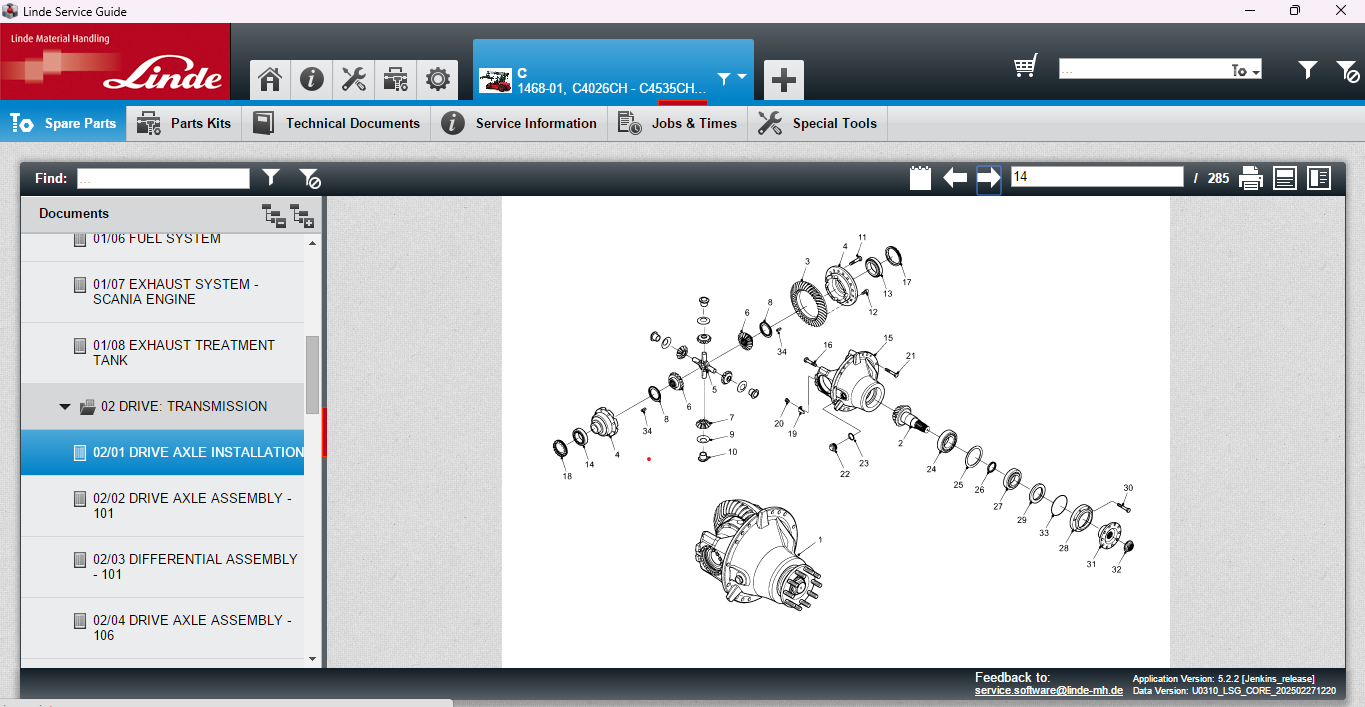
Task: Print the current page
Action: pyautogui.click(x=1251, y=178)
